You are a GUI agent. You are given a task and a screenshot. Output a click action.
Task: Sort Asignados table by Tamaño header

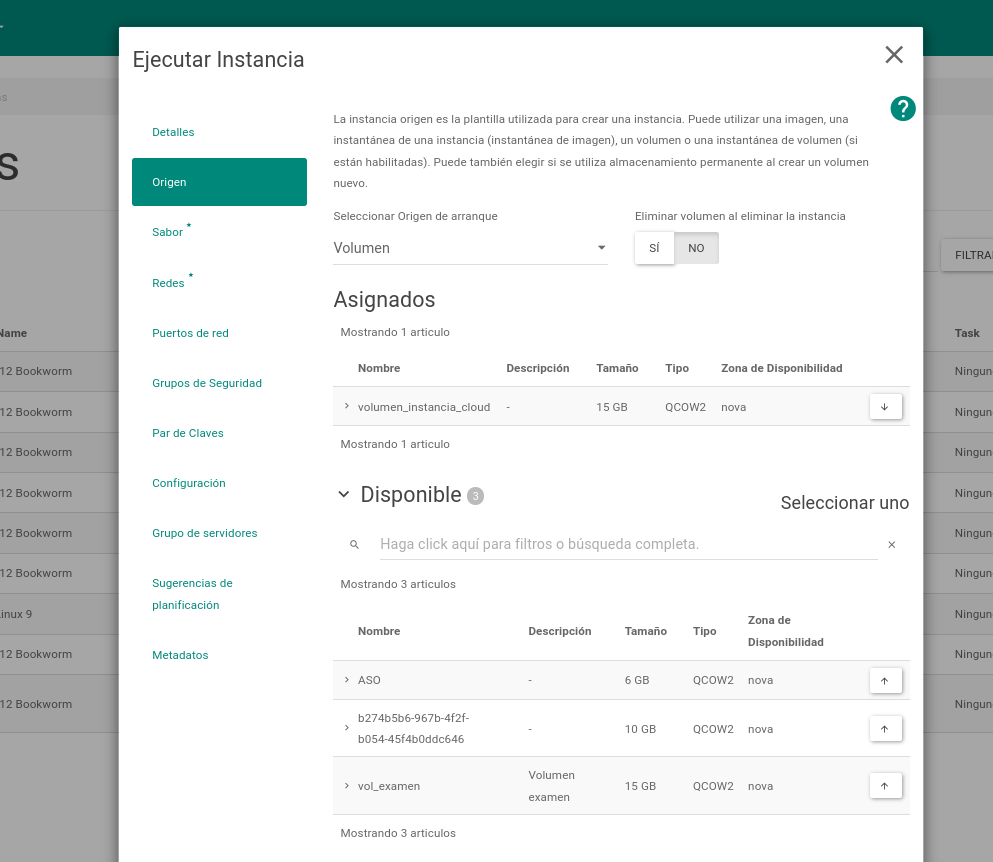[617, 368]
